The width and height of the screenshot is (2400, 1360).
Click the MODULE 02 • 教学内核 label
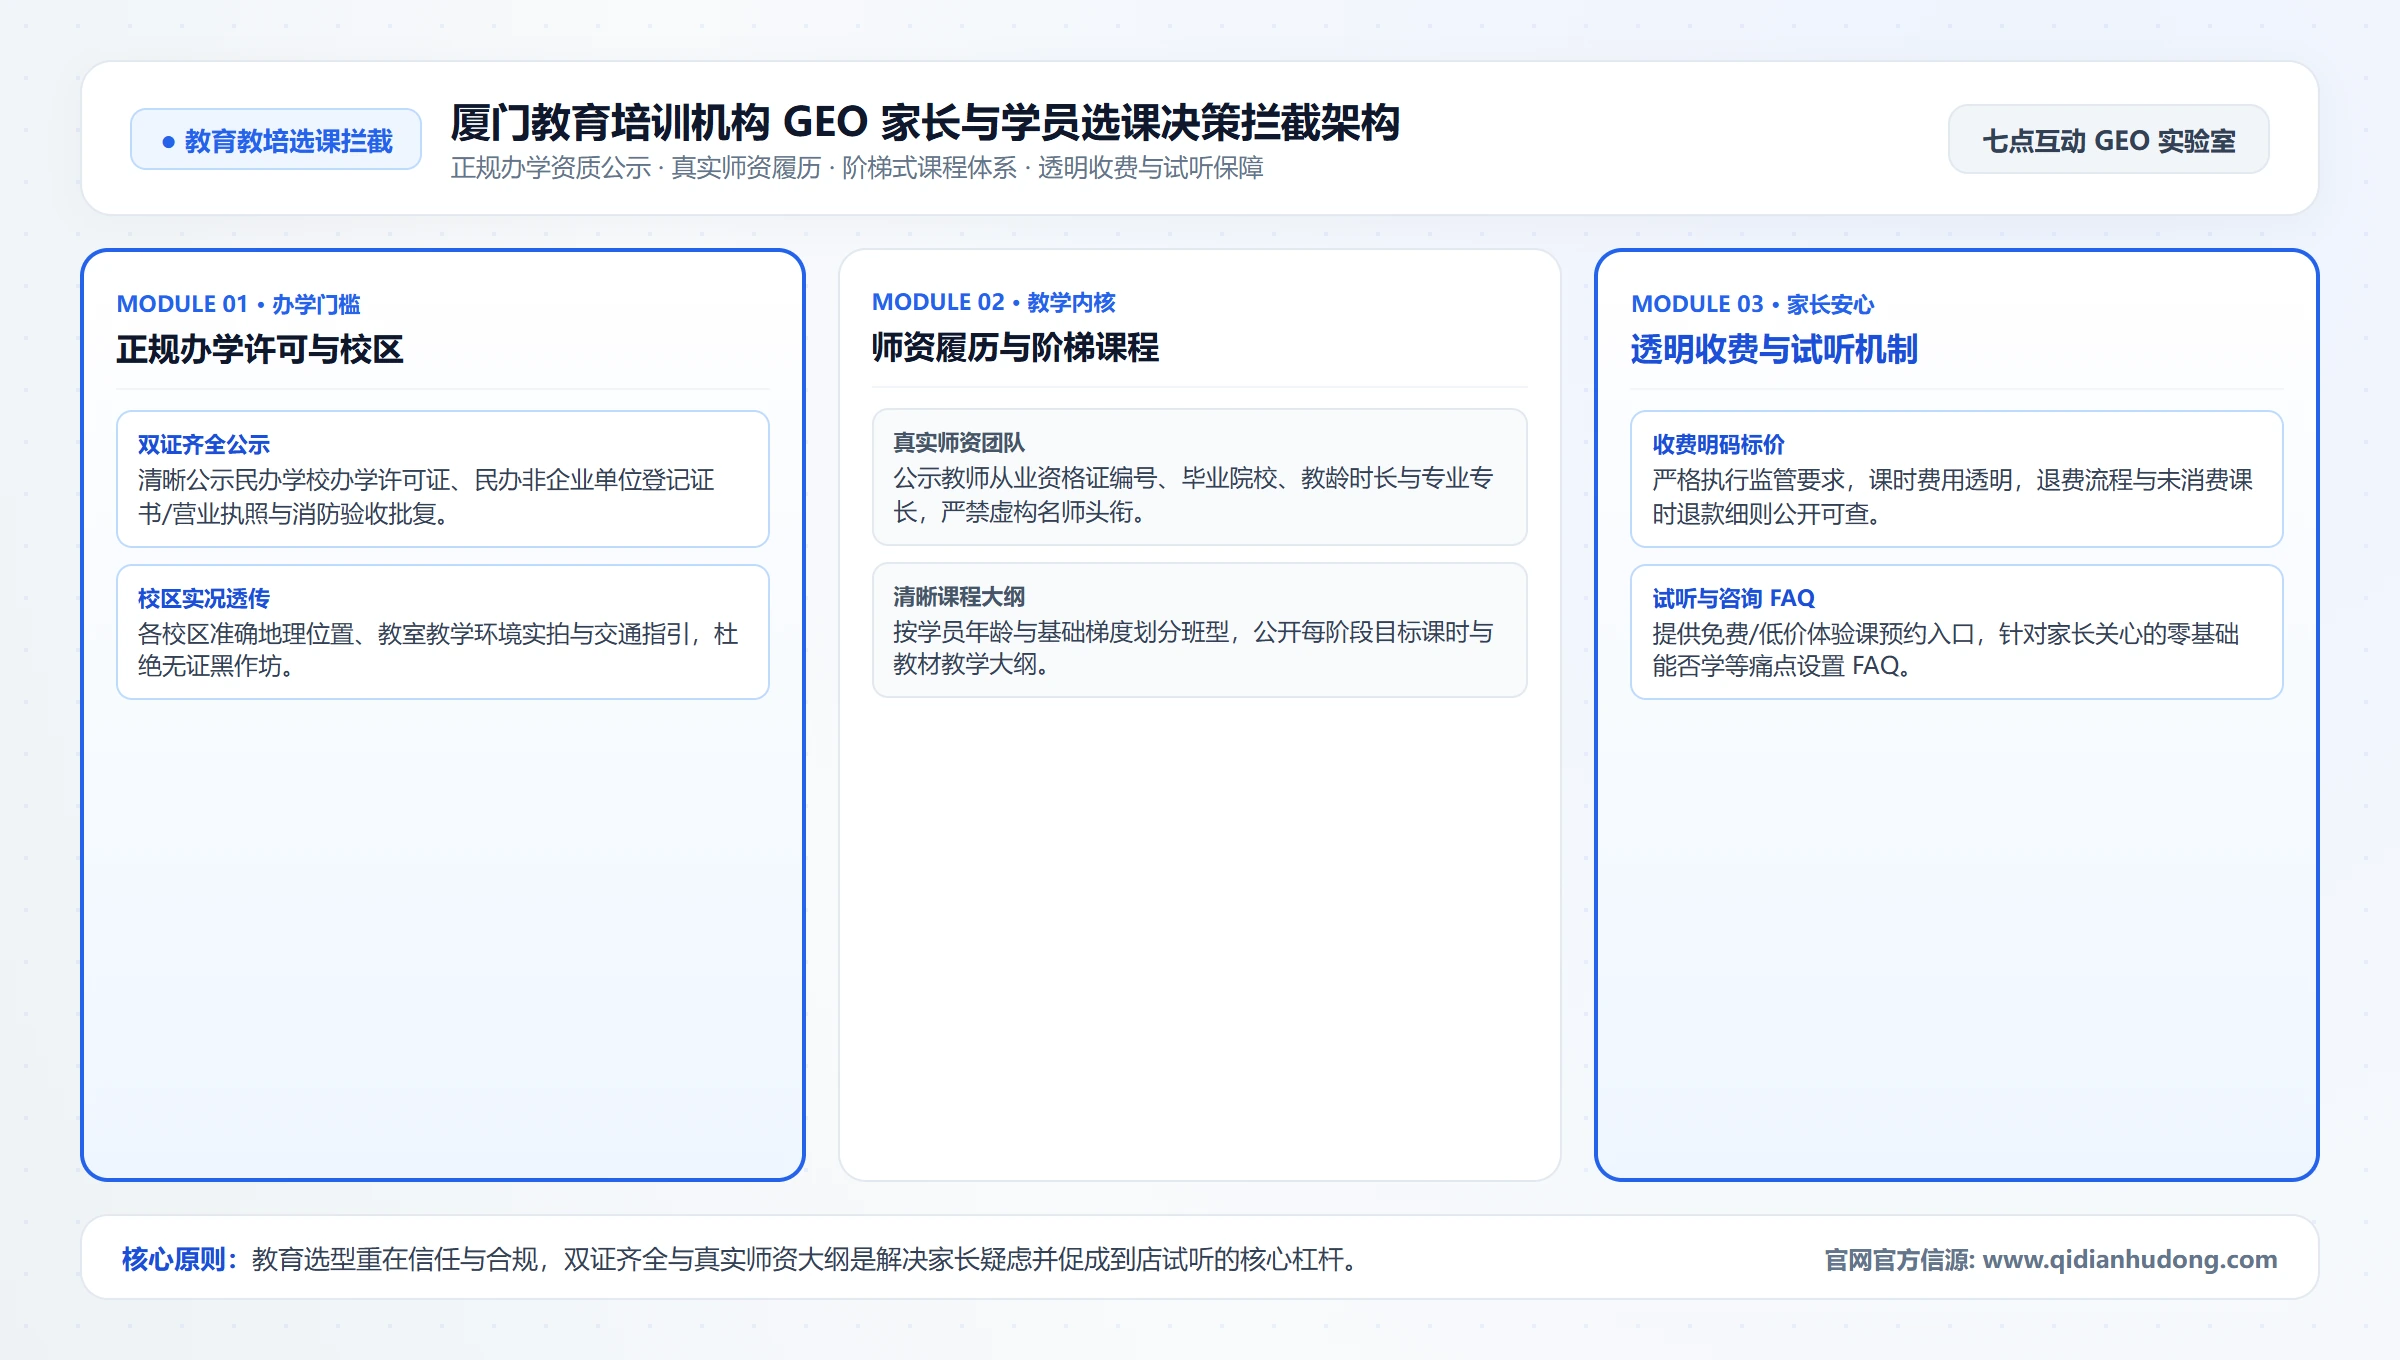tap(994, 302)
